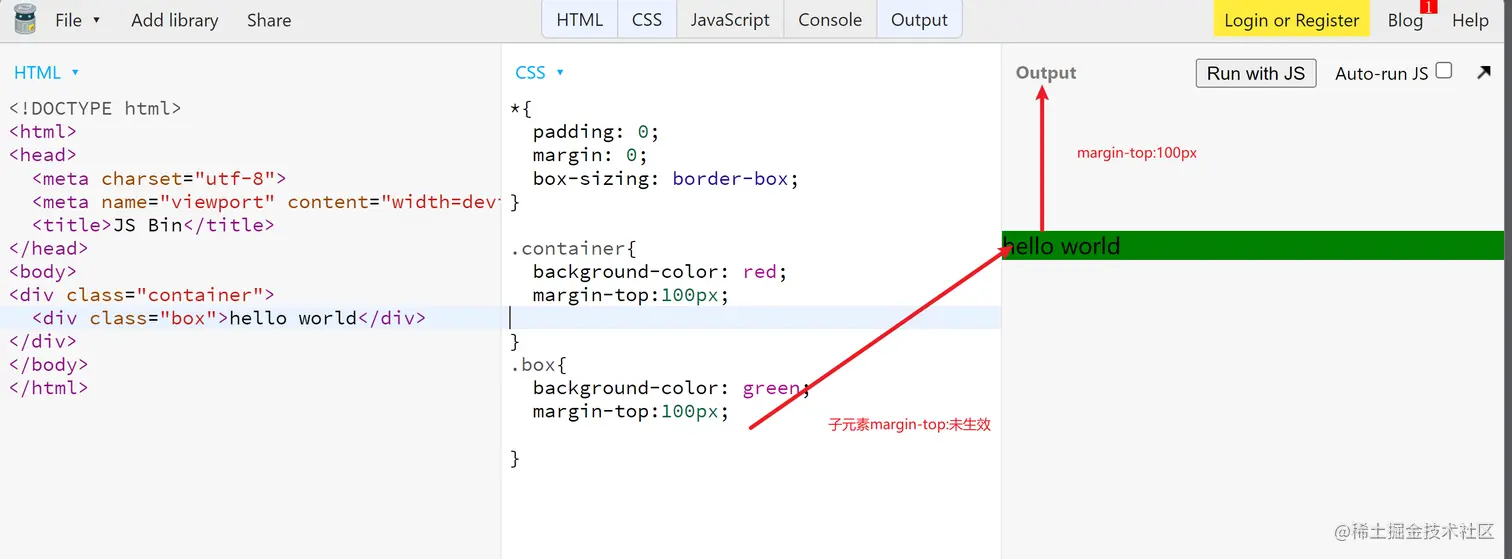Toggle the HTML panel tab
The height and width of the screenshot is (559, 1512).
(580, 20)
